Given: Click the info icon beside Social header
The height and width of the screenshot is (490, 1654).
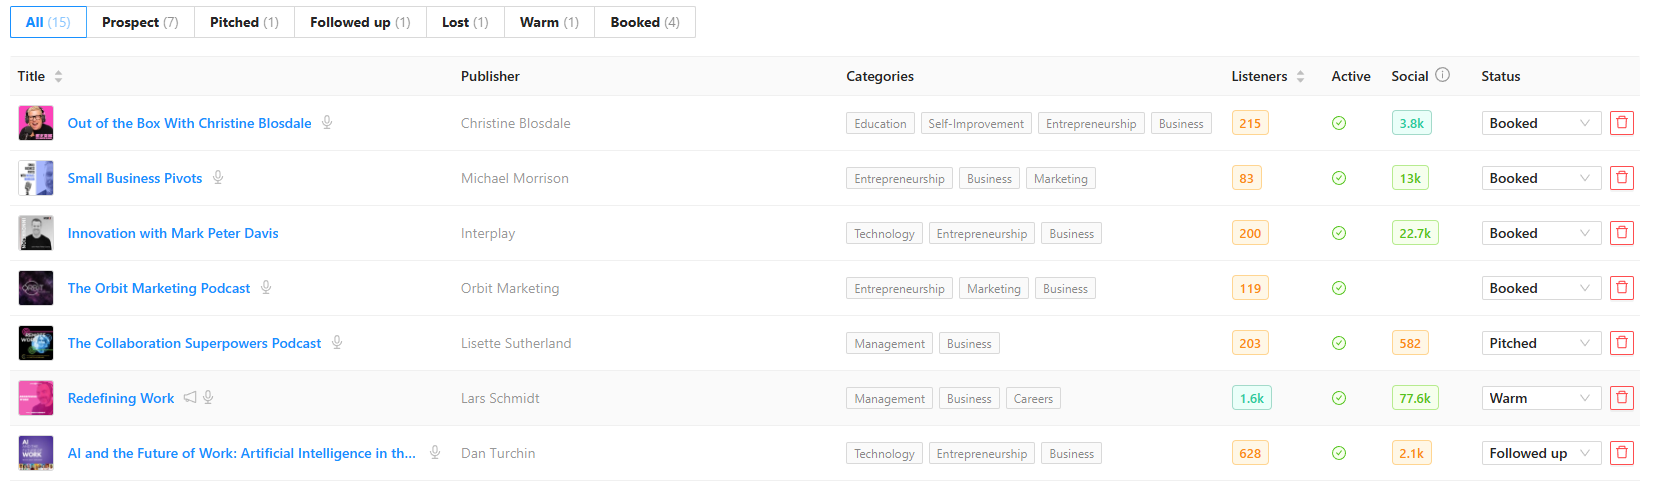Looking at the screenshot, I should click(1442, 75).
